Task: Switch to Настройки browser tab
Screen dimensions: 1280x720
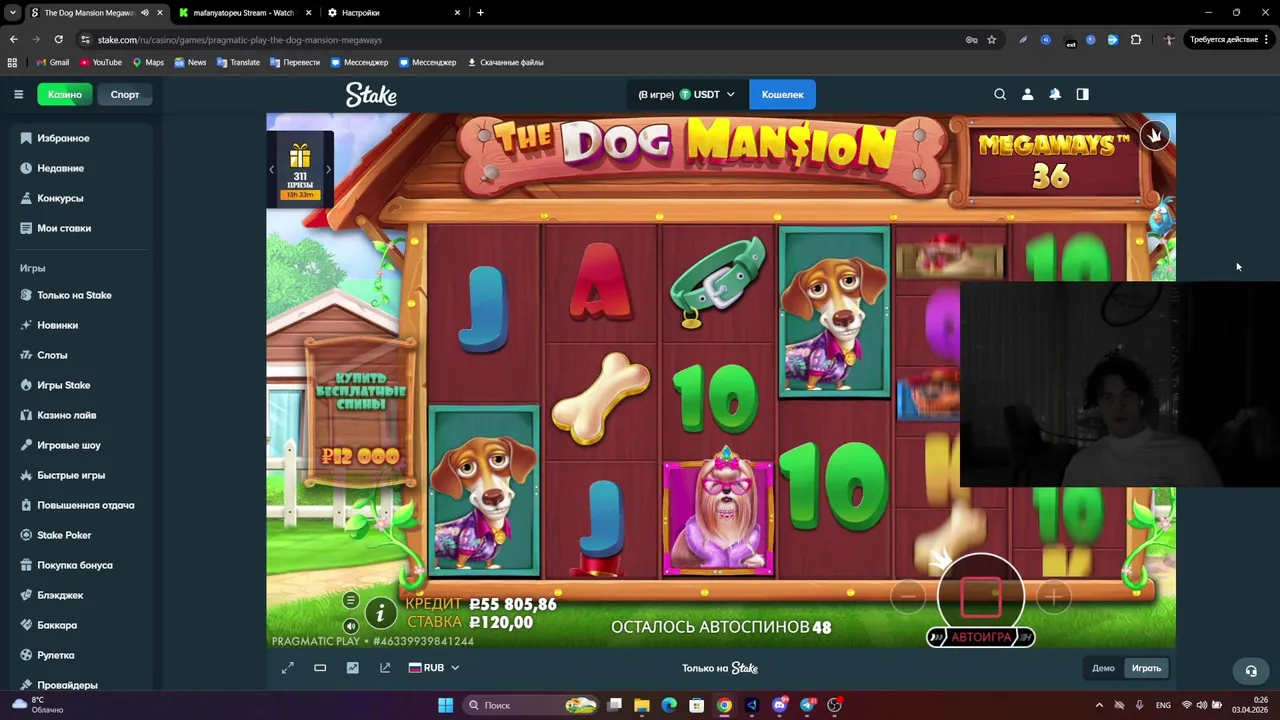Action: tap(393, 13)
